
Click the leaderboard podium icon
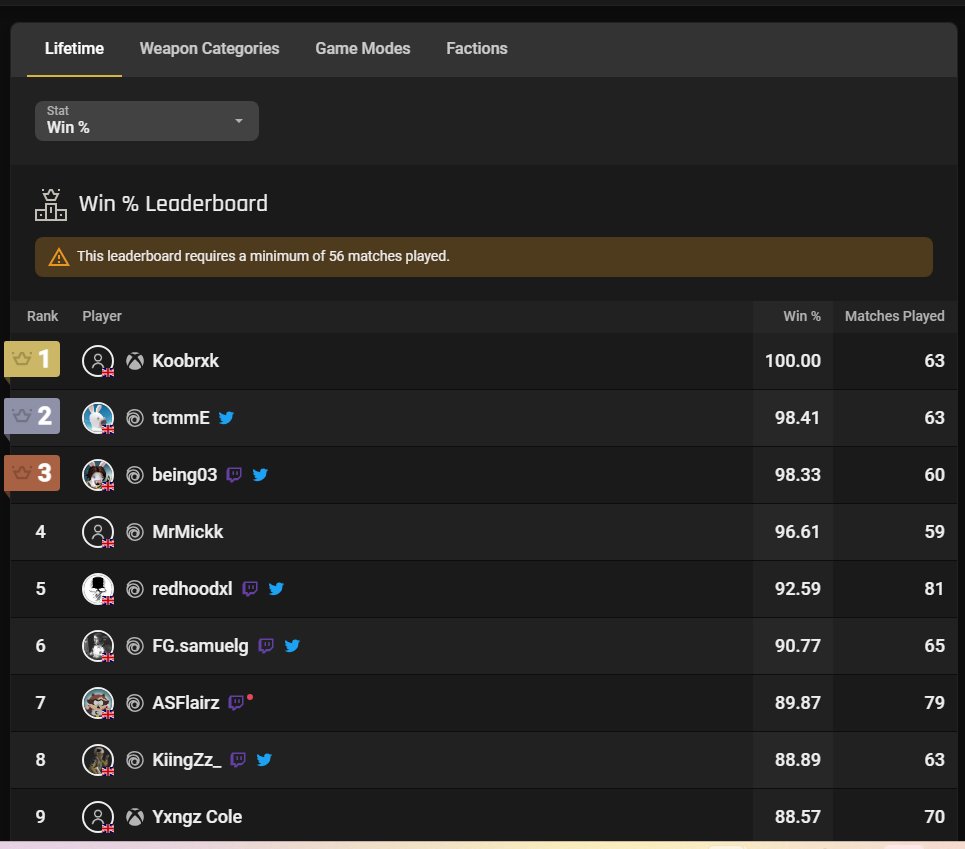point(50,205)
